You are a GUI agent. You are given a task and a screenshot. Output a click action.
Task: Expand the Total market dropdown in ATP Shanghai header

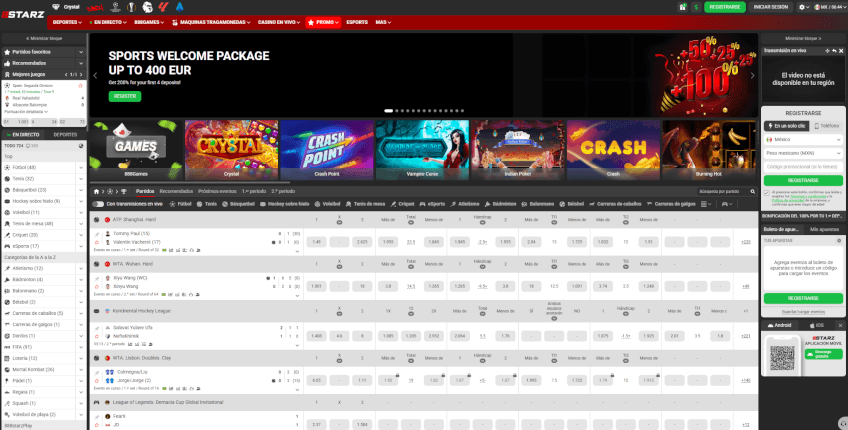point(411,223)
